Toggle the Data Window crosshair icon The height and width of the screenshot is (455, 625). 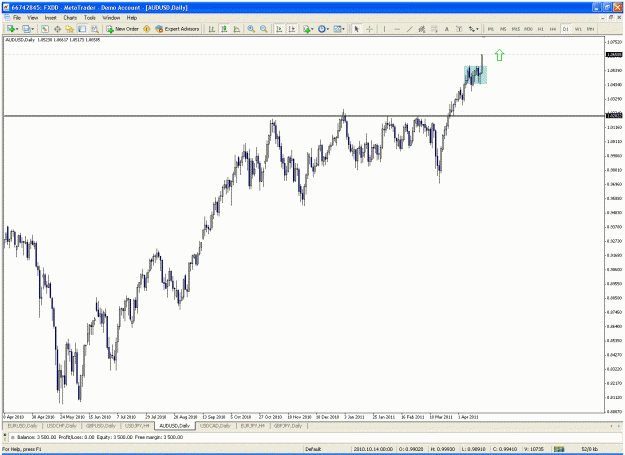[57, 29]
